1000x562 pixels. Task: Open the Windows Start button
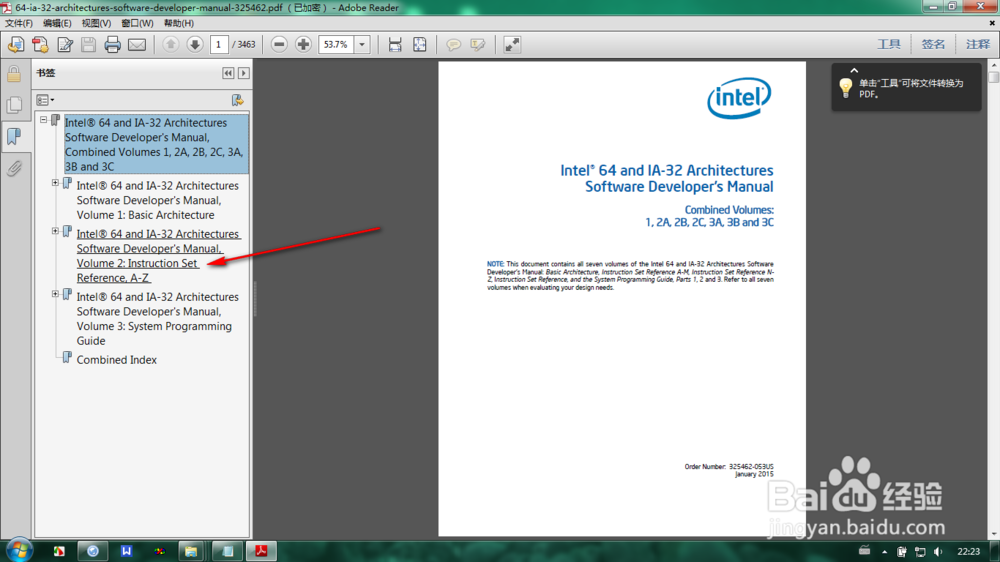(19, 551)
